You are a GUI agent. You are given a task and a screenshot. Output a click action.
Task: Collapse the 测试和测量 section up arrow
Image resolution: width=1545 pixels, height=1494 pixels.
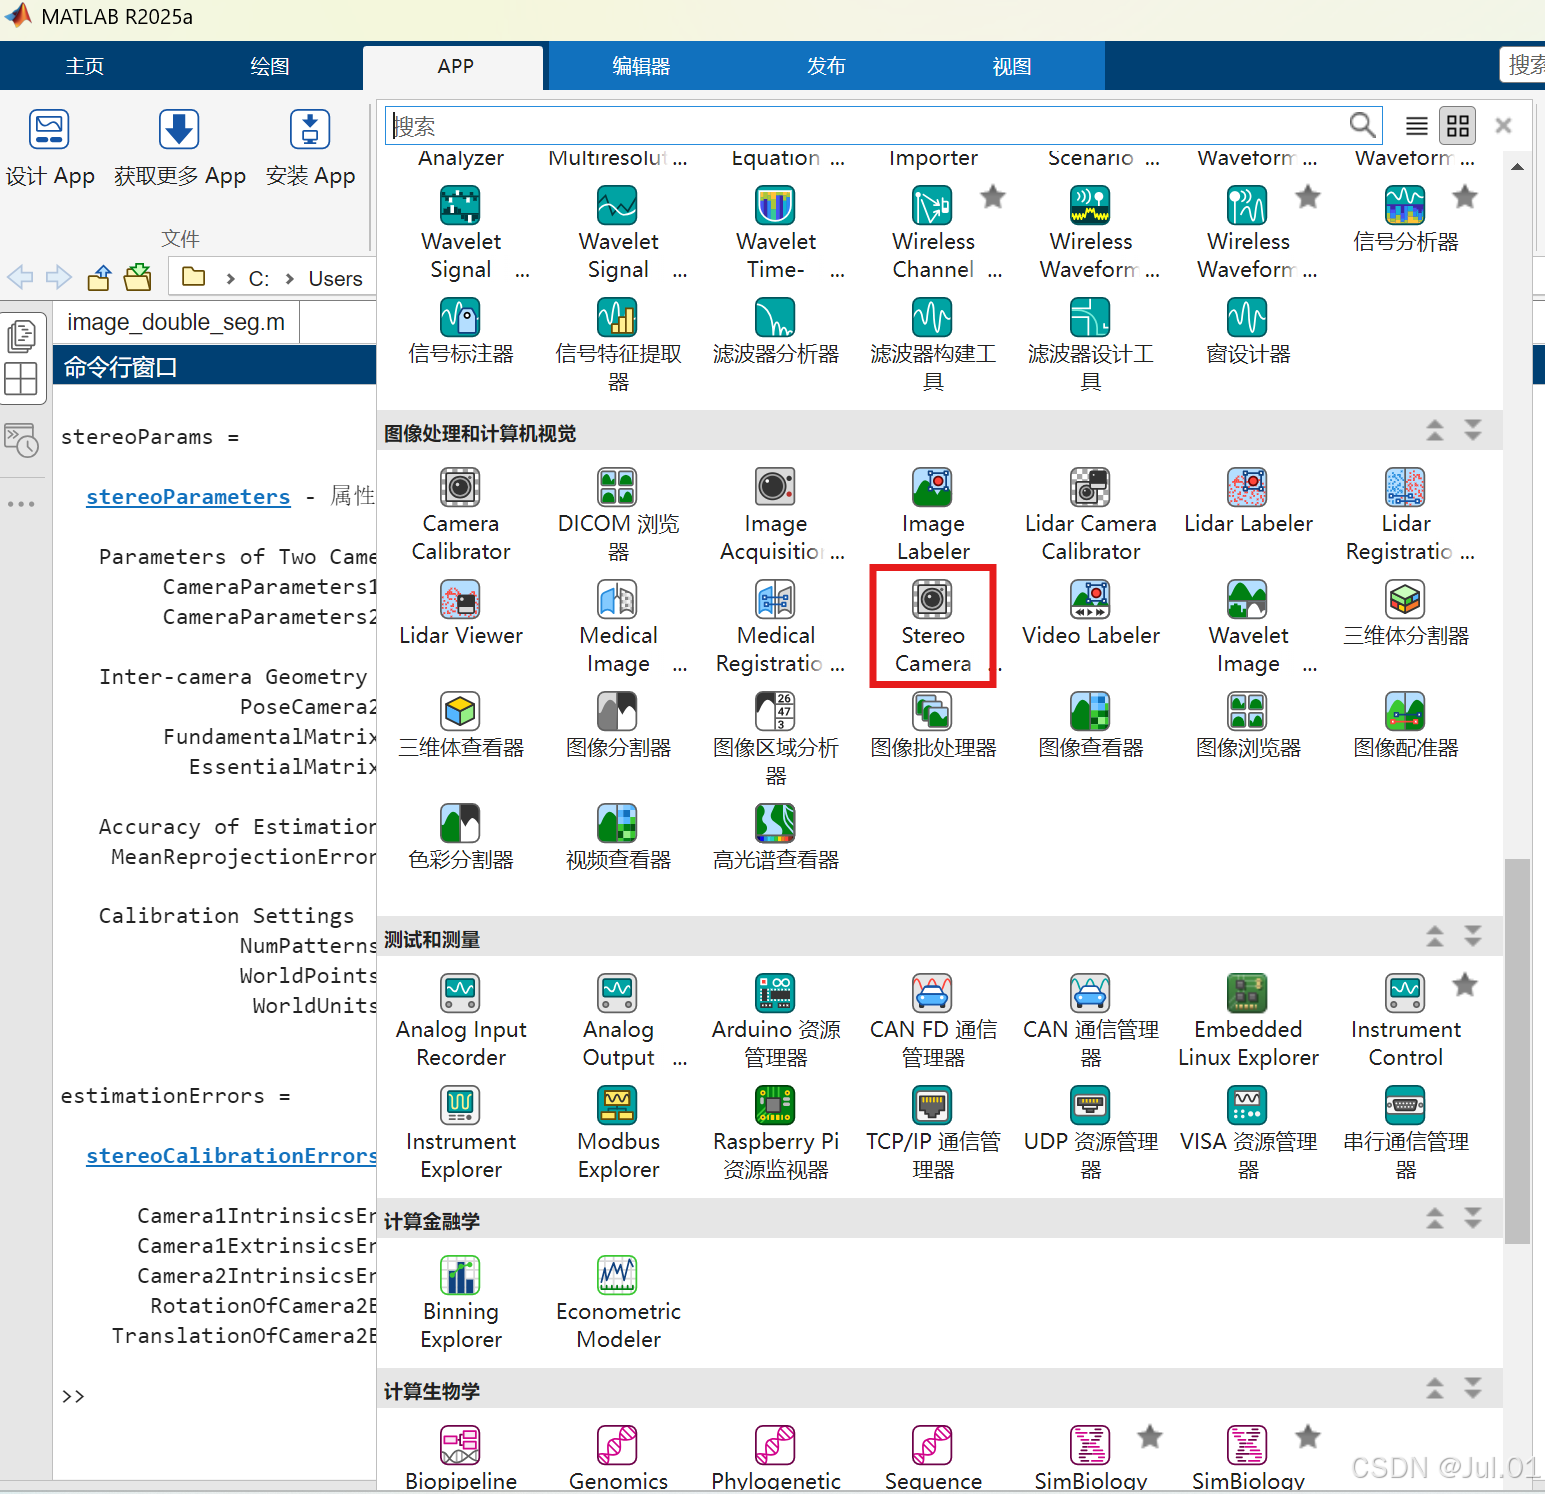pyautogui.click(x=1435, y=937)
